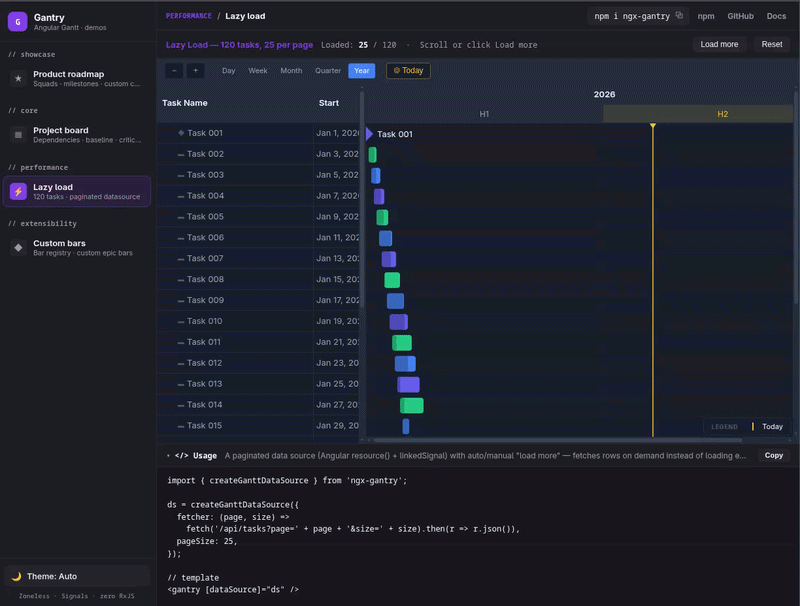Click the PERFORMANCE breadcrumb
This screenshot has height=606, width=800.
(188, 16)
